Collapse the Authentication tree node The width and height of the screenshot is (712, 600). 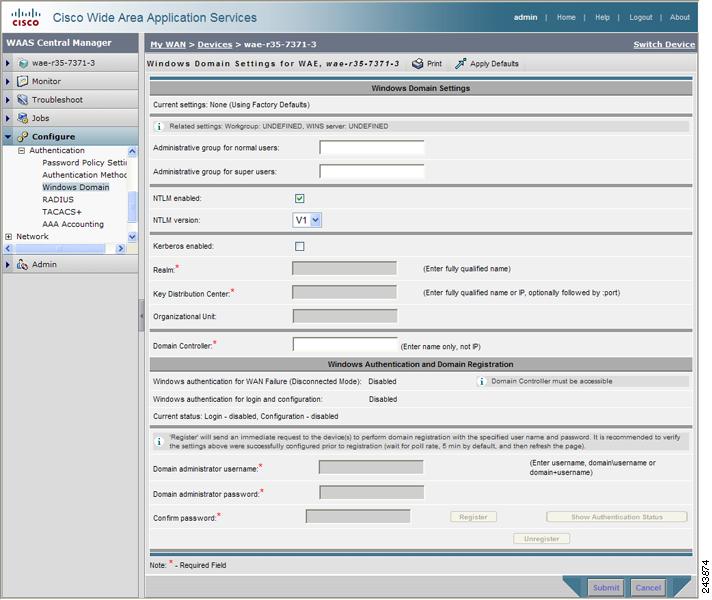click(x=21, y=150)
